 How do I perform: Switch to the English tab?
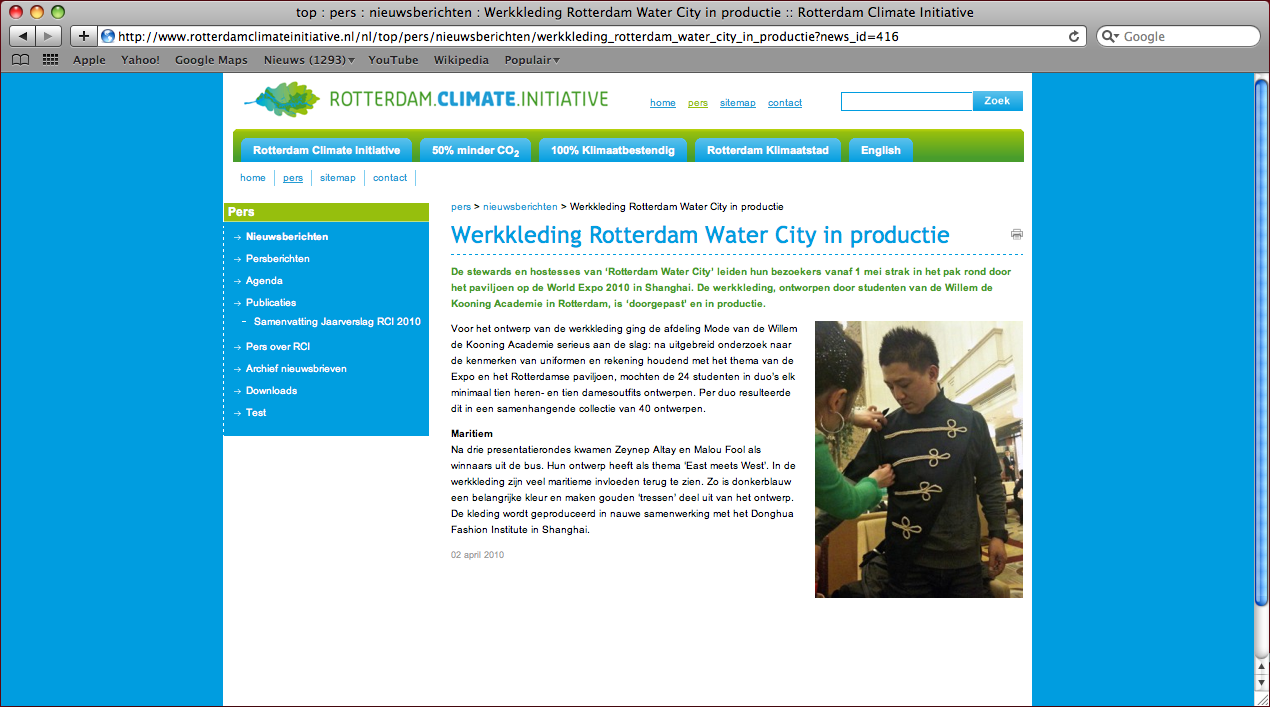881,150
